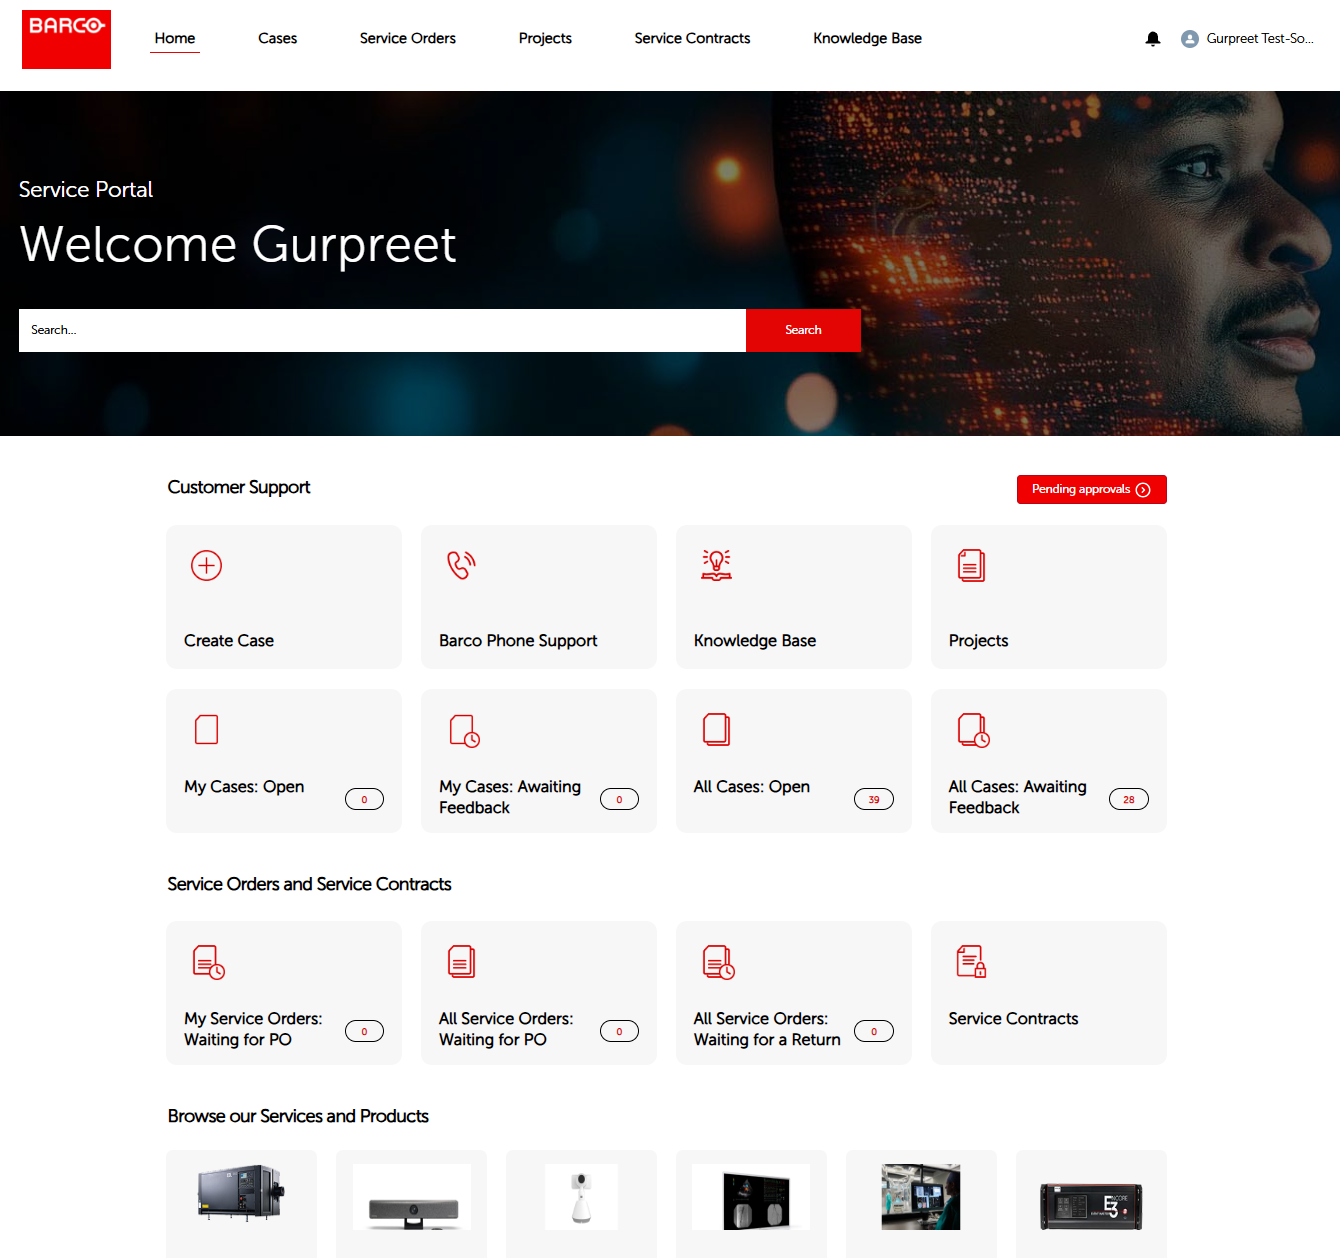This screenshot has height=1258, width=1340.
Task: Open the notifications bell
Action: coord(1153,39)
